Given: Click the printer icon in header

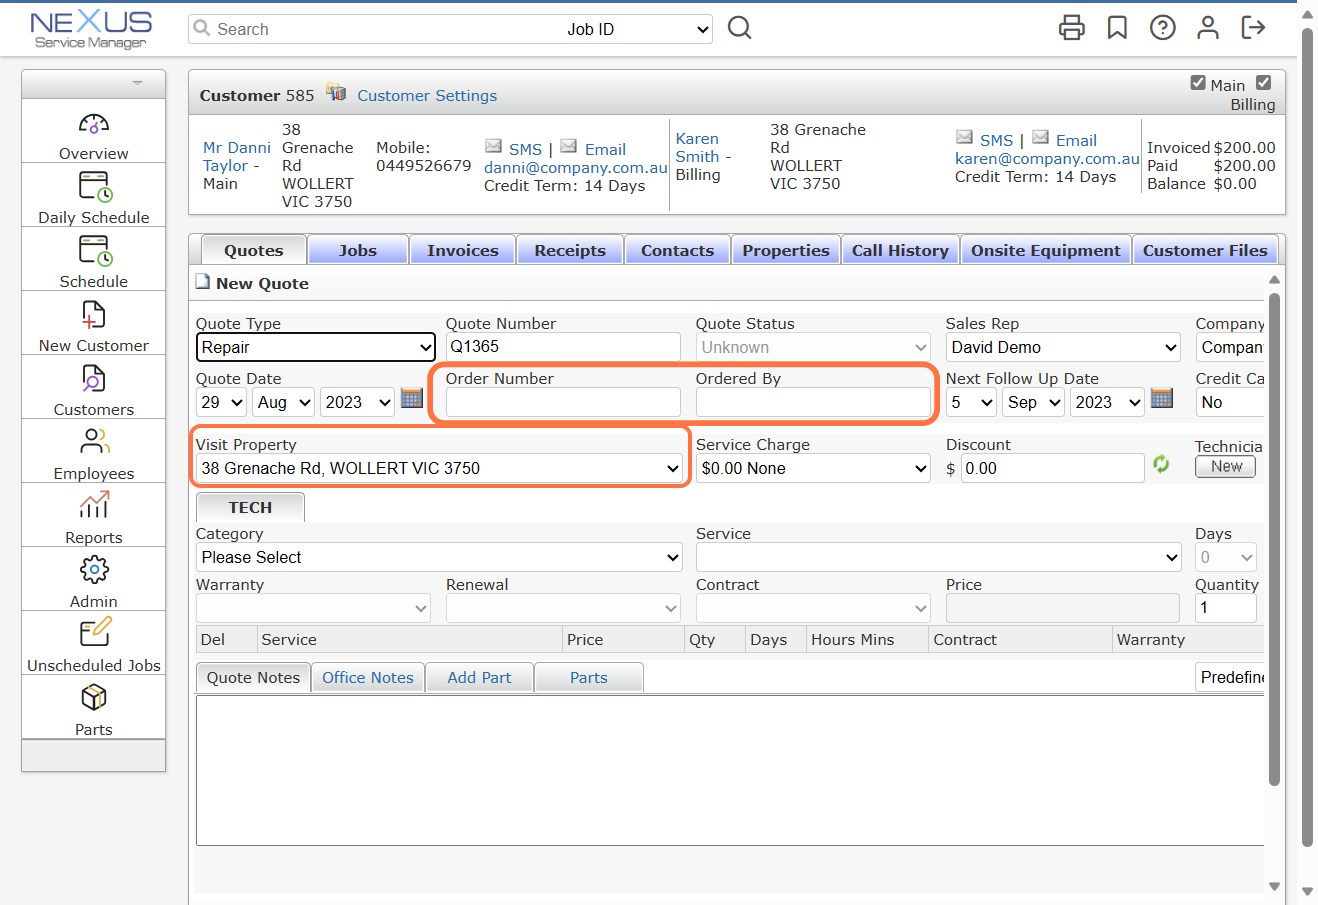Looking at the screenshot, I should (x=1072, y=28).
